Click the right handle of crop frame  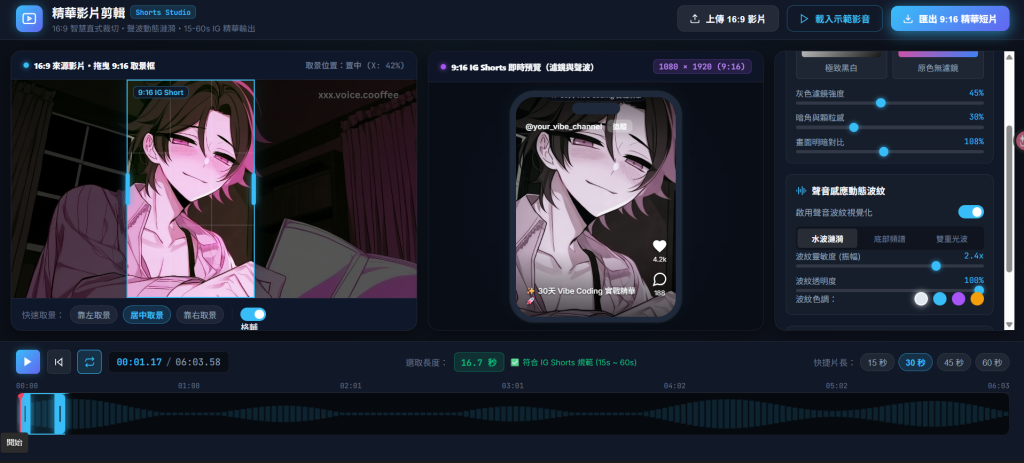[x=253, y=189]
